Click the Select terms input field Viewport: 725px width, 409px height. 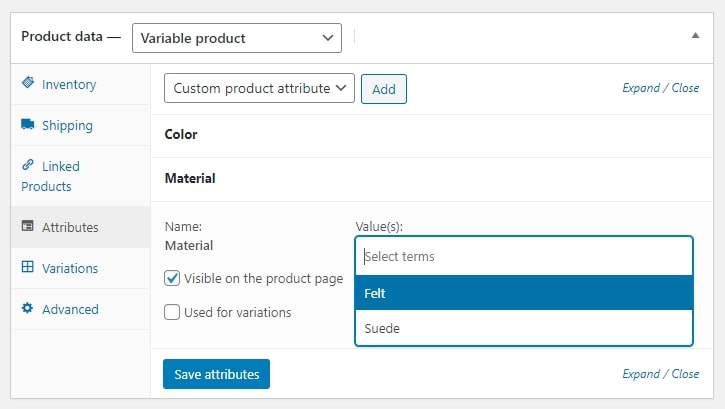(x=523, y=256)
